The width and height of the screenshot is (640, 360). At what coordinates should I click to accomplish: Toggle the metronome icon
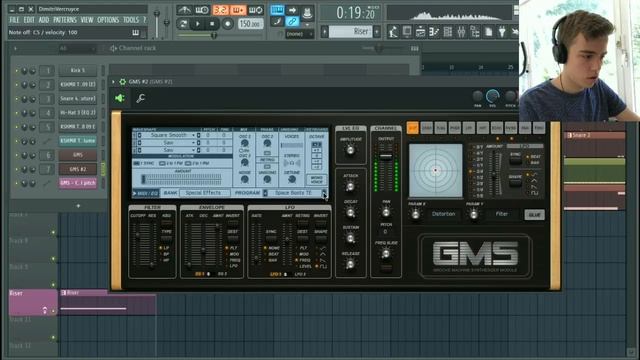185,10
